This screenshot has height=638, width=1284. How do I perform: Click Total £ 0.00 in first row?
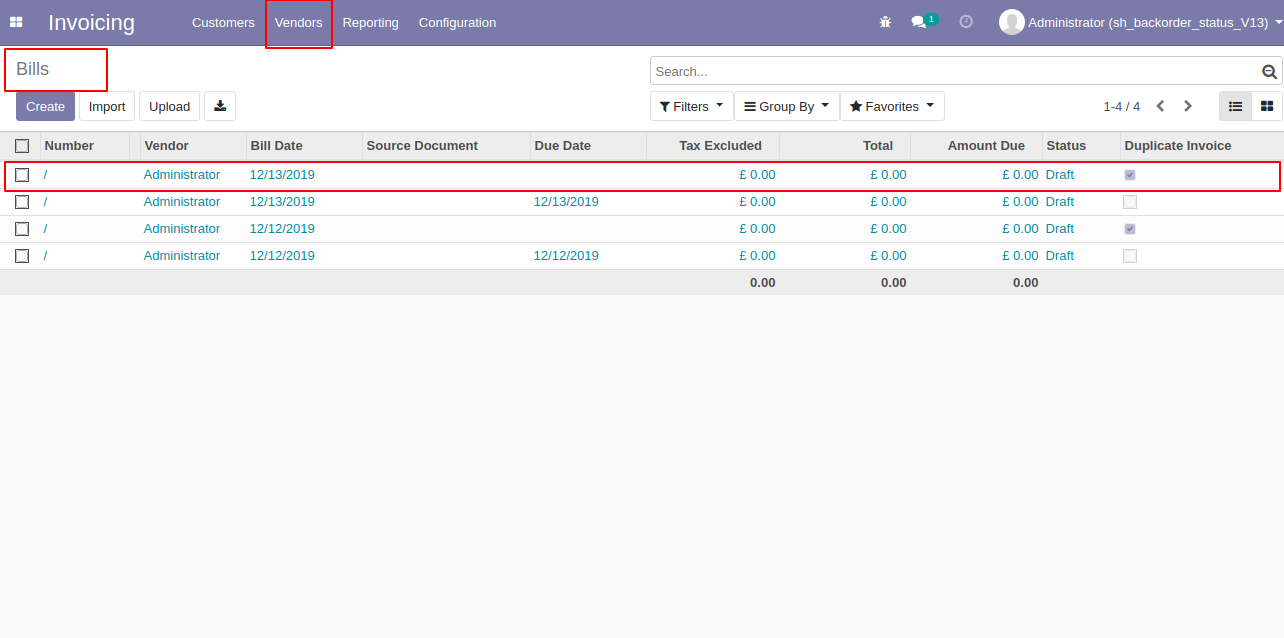(888, 175)
